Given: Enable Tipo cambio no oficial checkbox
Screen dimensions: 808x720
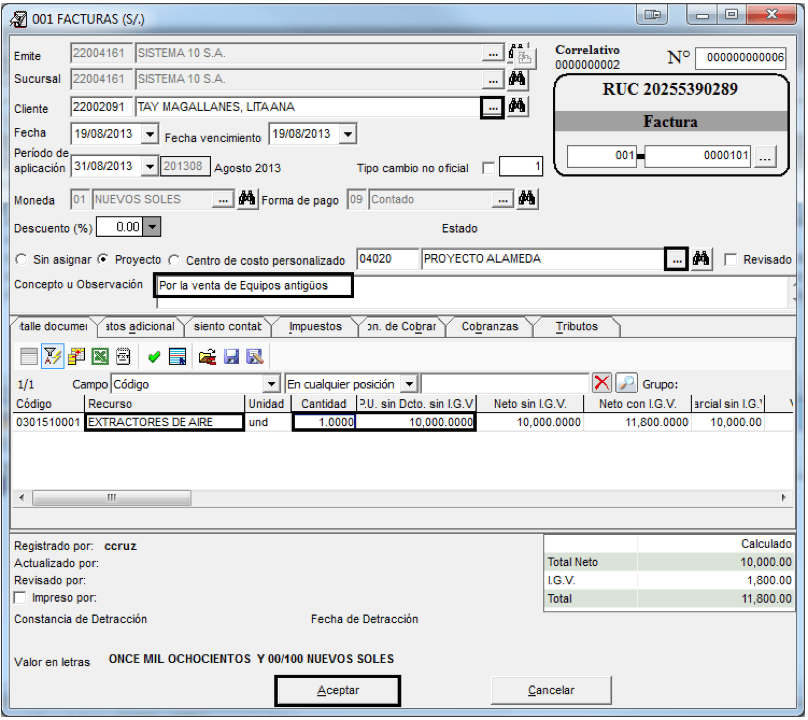Looking at the screenshot, I should tap(488, 169).
